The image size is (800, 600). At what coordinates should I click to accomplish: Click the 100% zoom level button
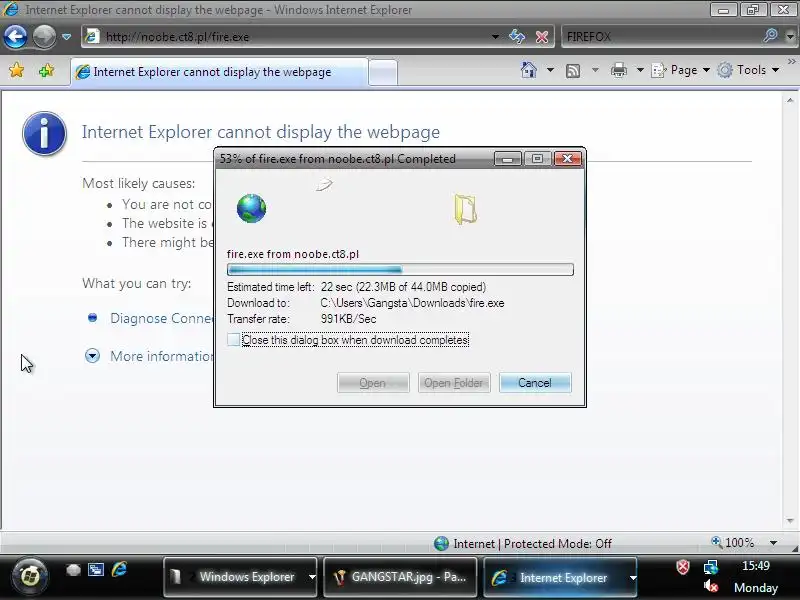(733, 542)
